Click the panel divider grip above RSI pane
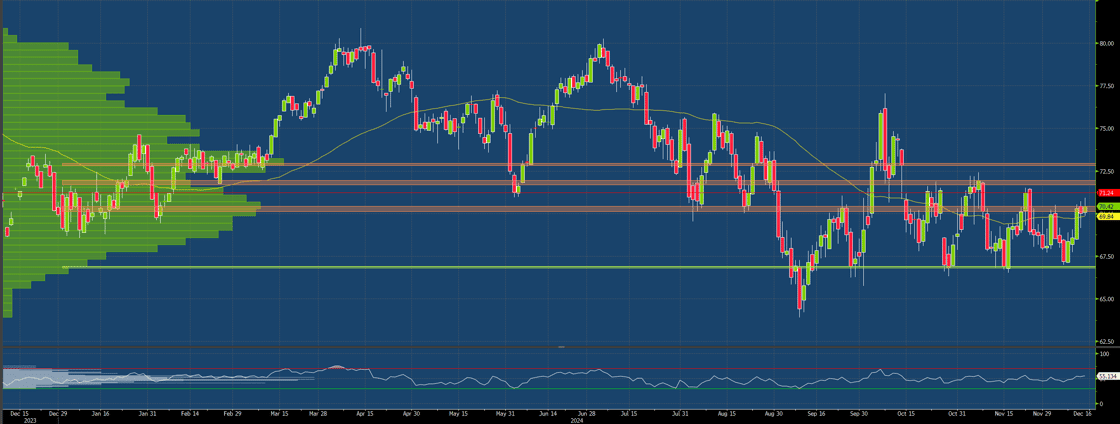Viewport: 1120px width, 424px height. [x=561, y=347]
